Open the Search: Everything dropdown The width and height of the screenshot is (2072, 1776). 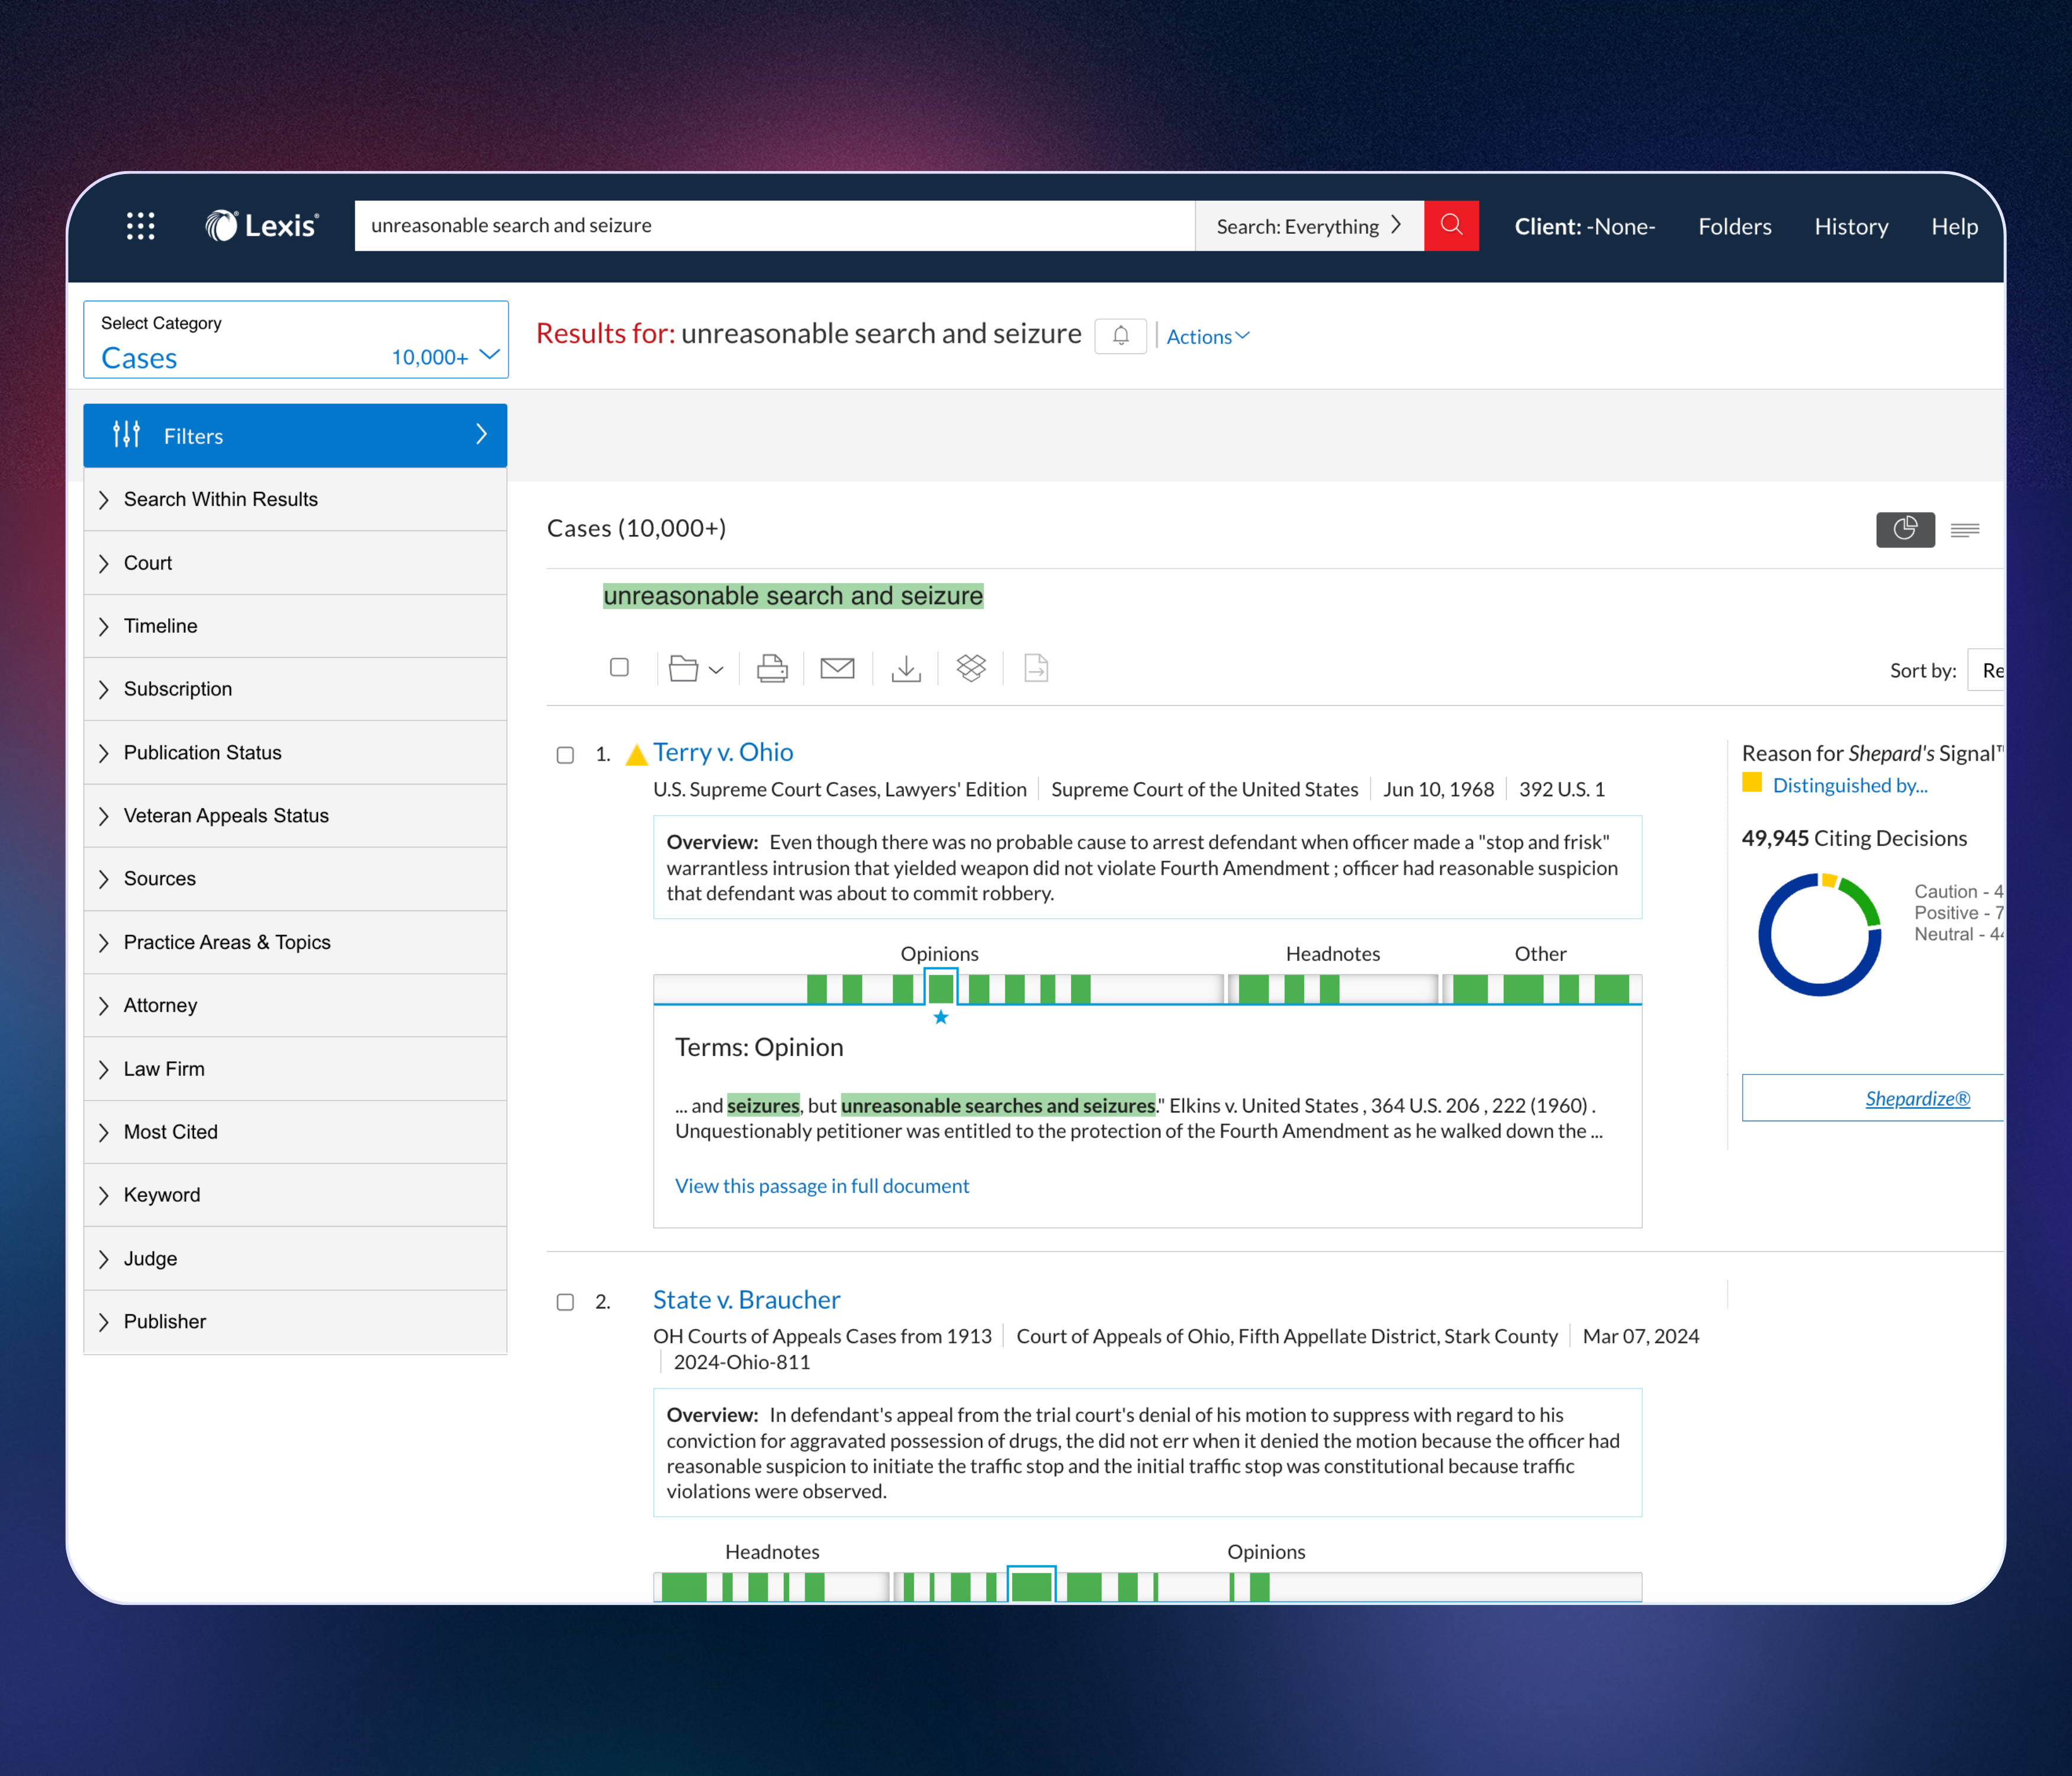1309,226
